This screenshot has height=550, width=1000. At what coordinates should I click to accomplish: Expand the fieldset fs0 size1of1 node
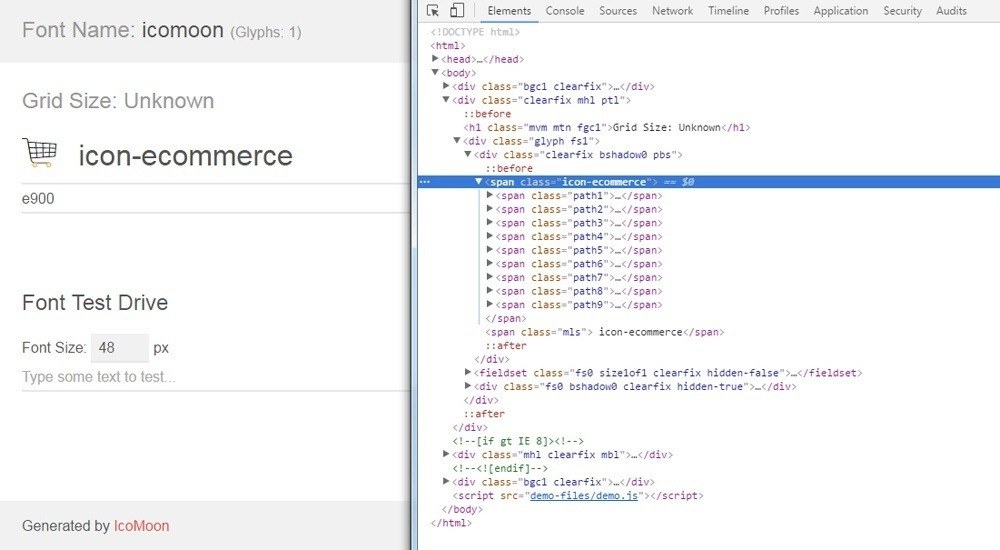467,373
